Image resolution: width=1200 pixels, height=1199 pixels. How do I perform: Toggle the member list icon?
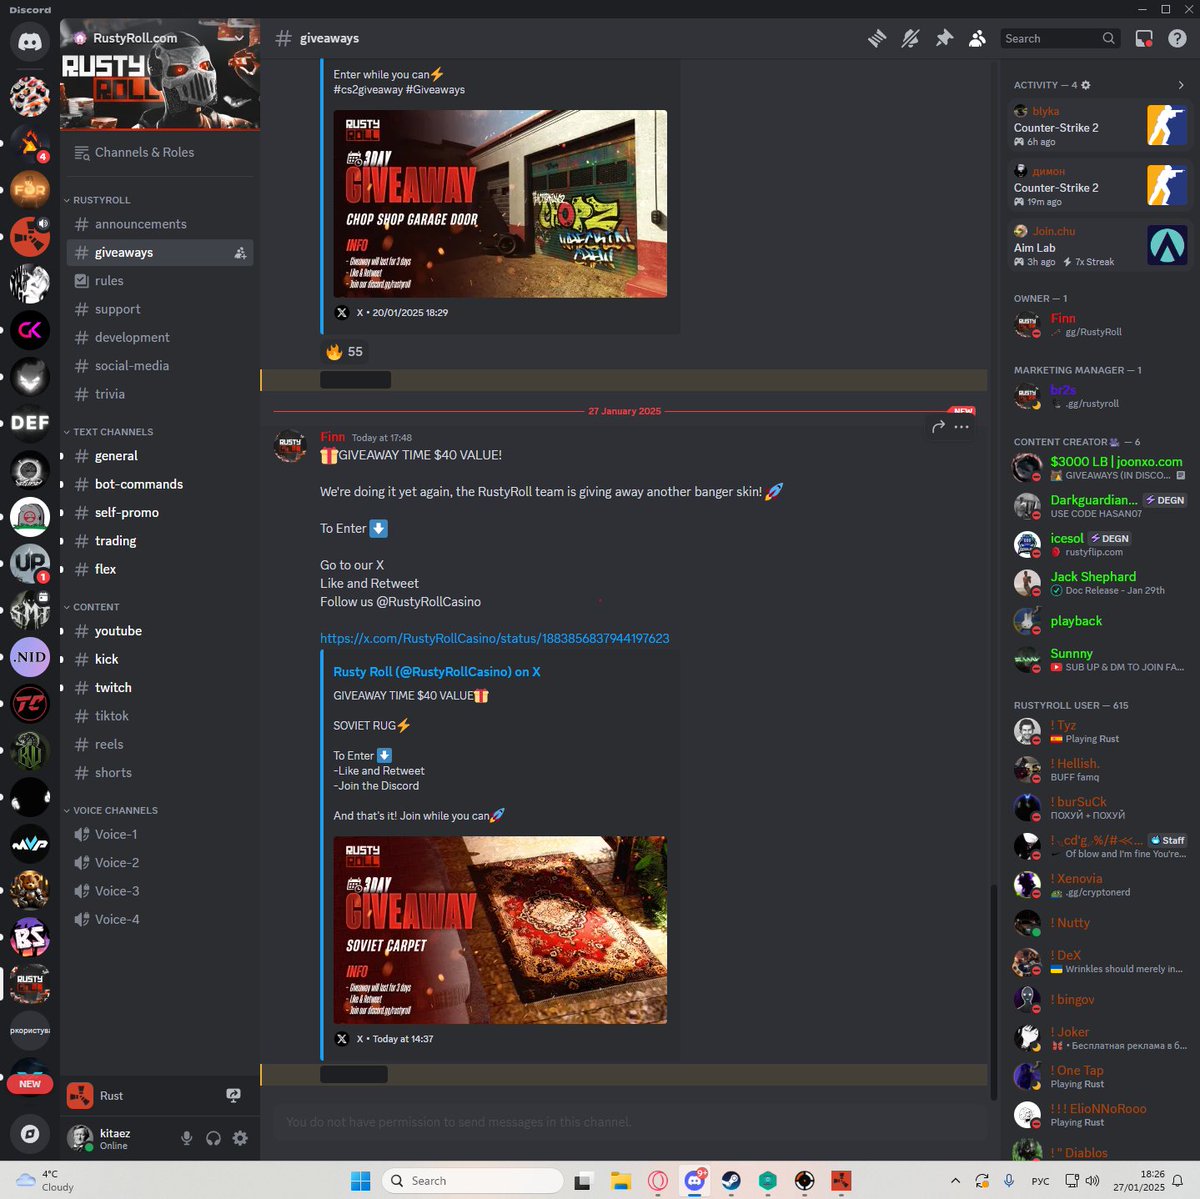978,38
